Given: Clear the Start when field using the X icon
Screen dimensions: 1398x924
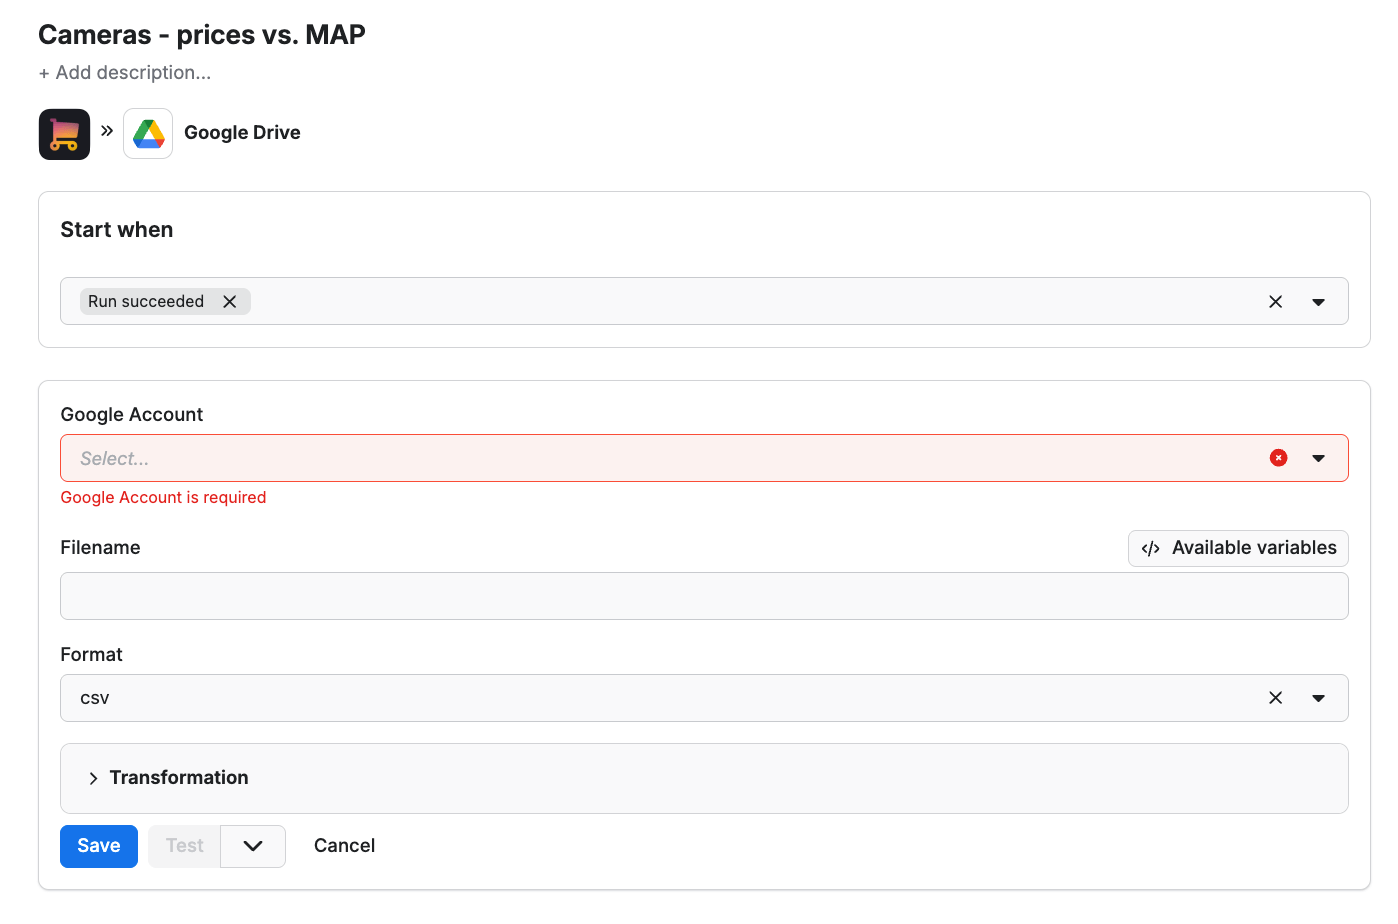Looking at the screenshot, I should 1276,300.
